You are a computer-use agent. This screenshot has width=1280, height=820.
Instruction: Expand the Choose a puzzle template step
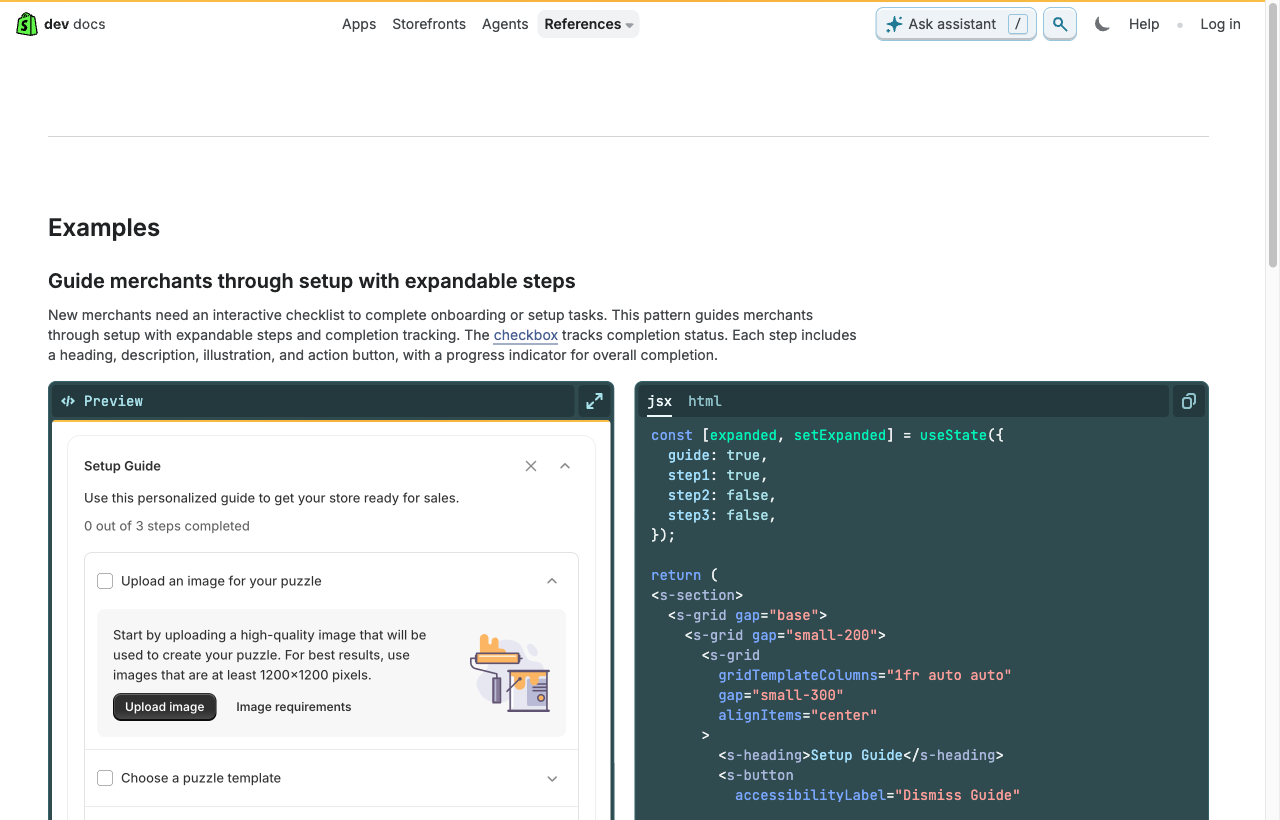pyautogui.click(x=552, y=778)
